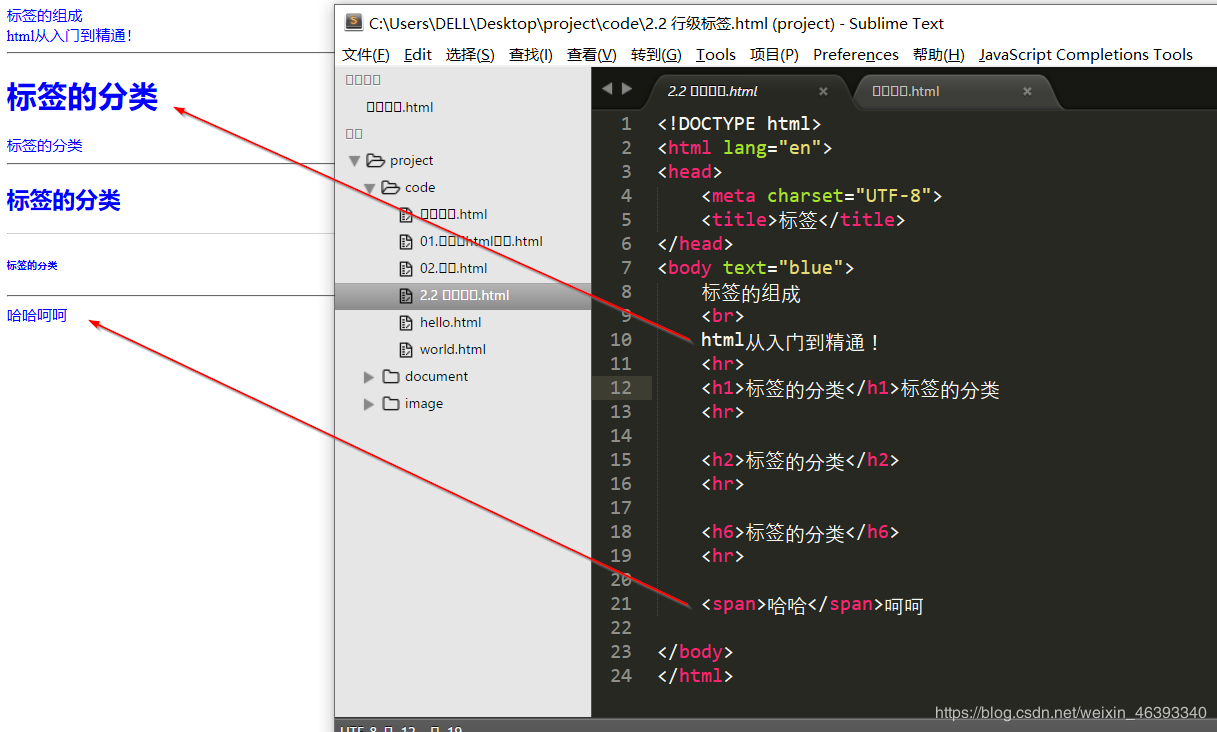Open the Tools menu
Viewport: 1217px width, 732px height.
(x=716, y=55)
